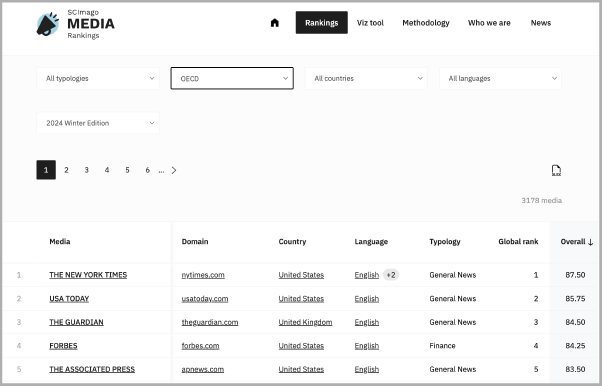Open the Methodology page

pos(426,23)
